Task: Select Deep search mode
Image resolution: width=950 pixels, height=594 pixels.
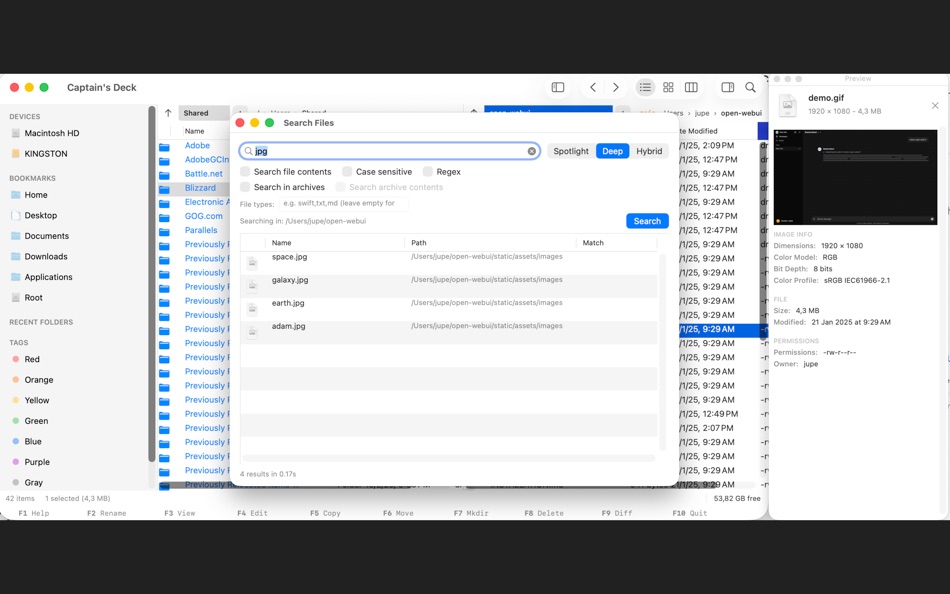Action: click(612, 151)
